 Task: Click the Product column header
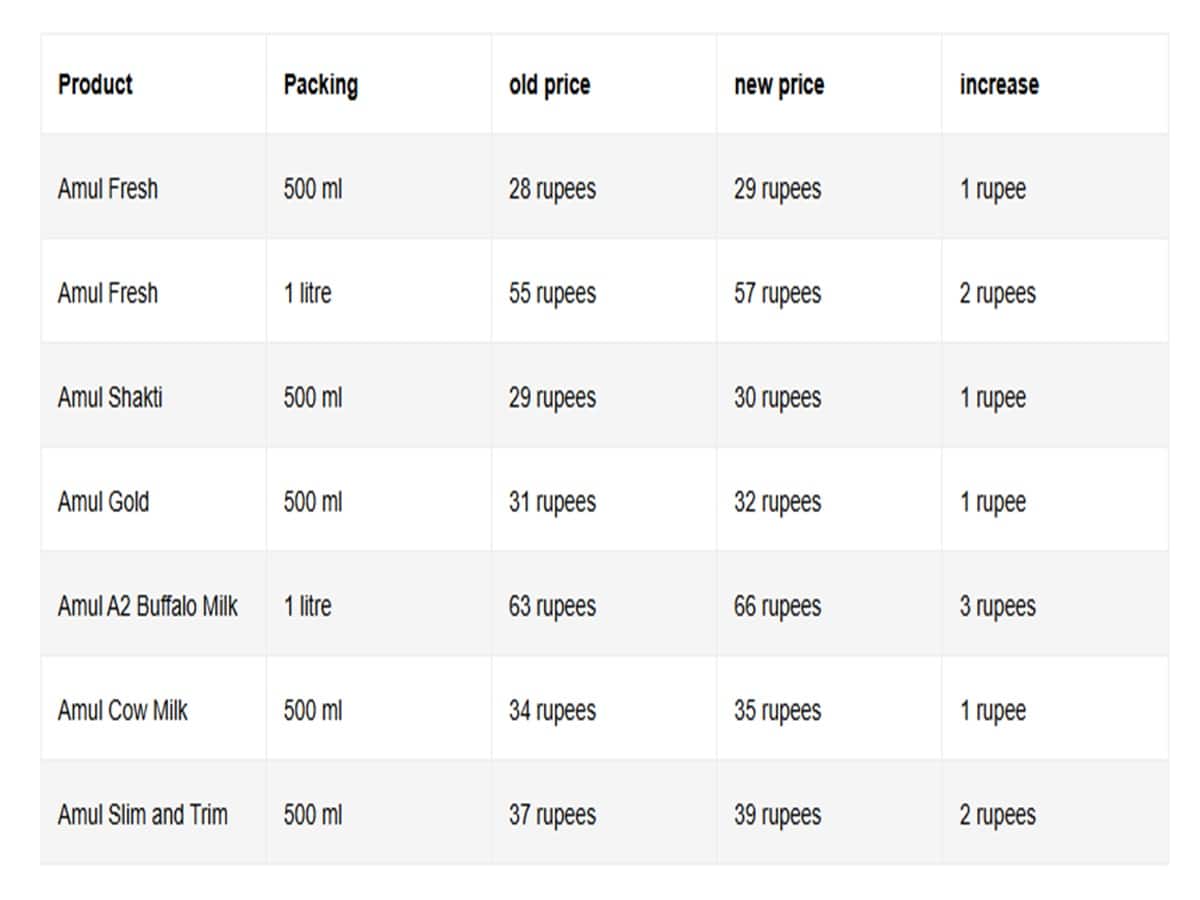tap(153, 84)
